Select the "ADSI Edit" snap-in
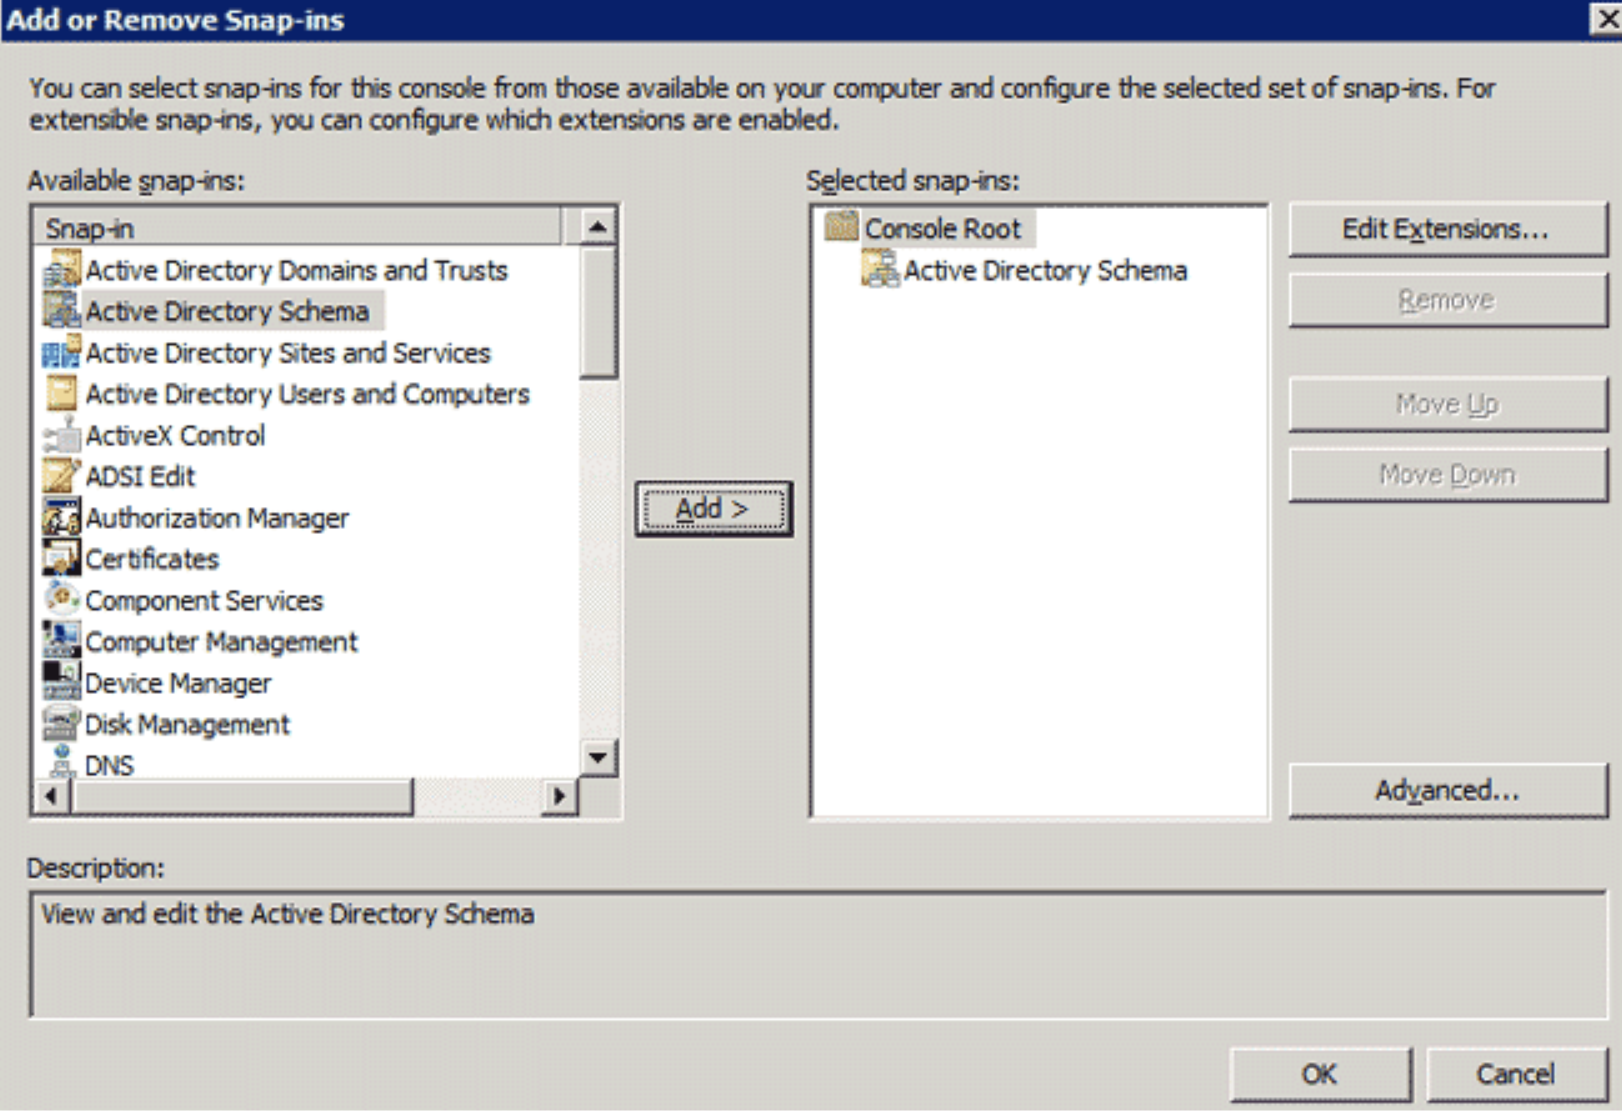Viewport: 1622px width, 1119px height. 140,476
